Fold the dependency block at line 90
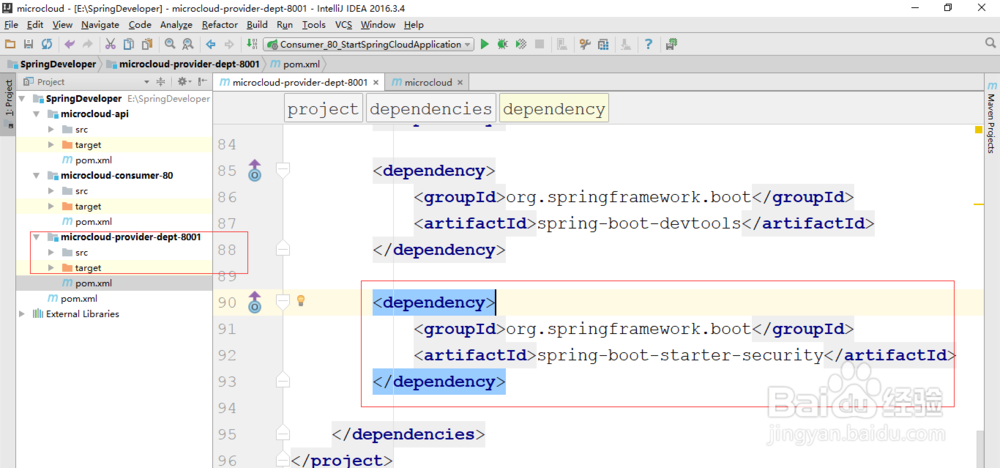1000x468 pixels. coord(283,302)
